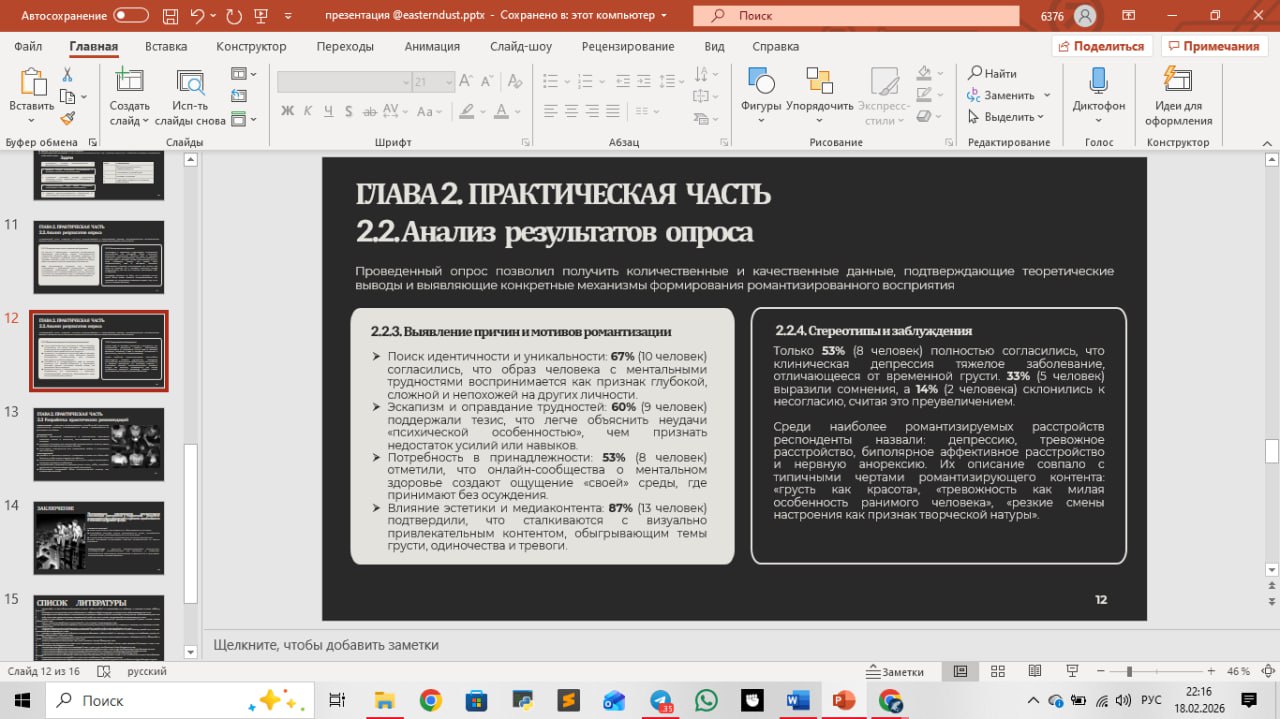The width and height of the screenshot is (1280, 719).
Task: Click the Slide Show presenter icon in status bar
Action: [x=1072, y=671]
